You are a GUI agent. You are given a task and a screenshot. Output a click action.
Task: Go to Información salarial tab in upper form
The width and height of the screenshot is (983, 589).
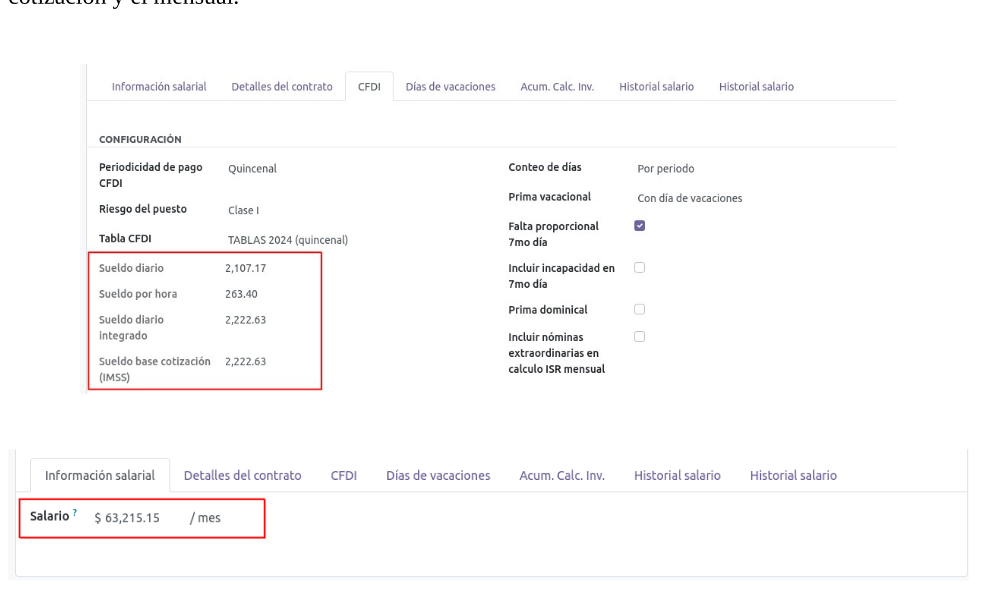pyautogui.click(x=159, y=87)
